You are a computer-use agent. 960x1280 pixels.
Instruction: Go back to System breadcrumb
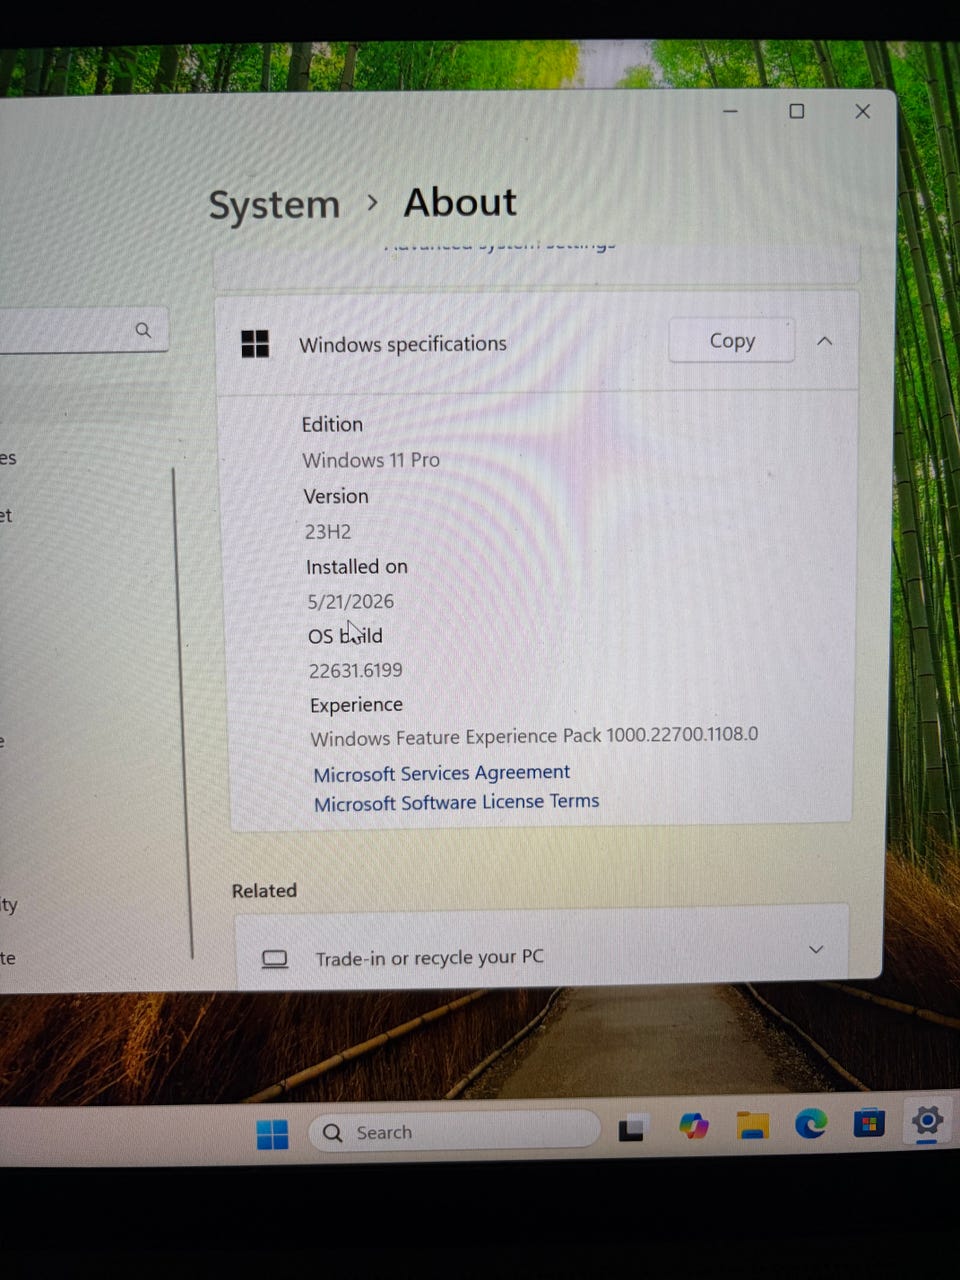pyautogui.click(x=274, y=204)
